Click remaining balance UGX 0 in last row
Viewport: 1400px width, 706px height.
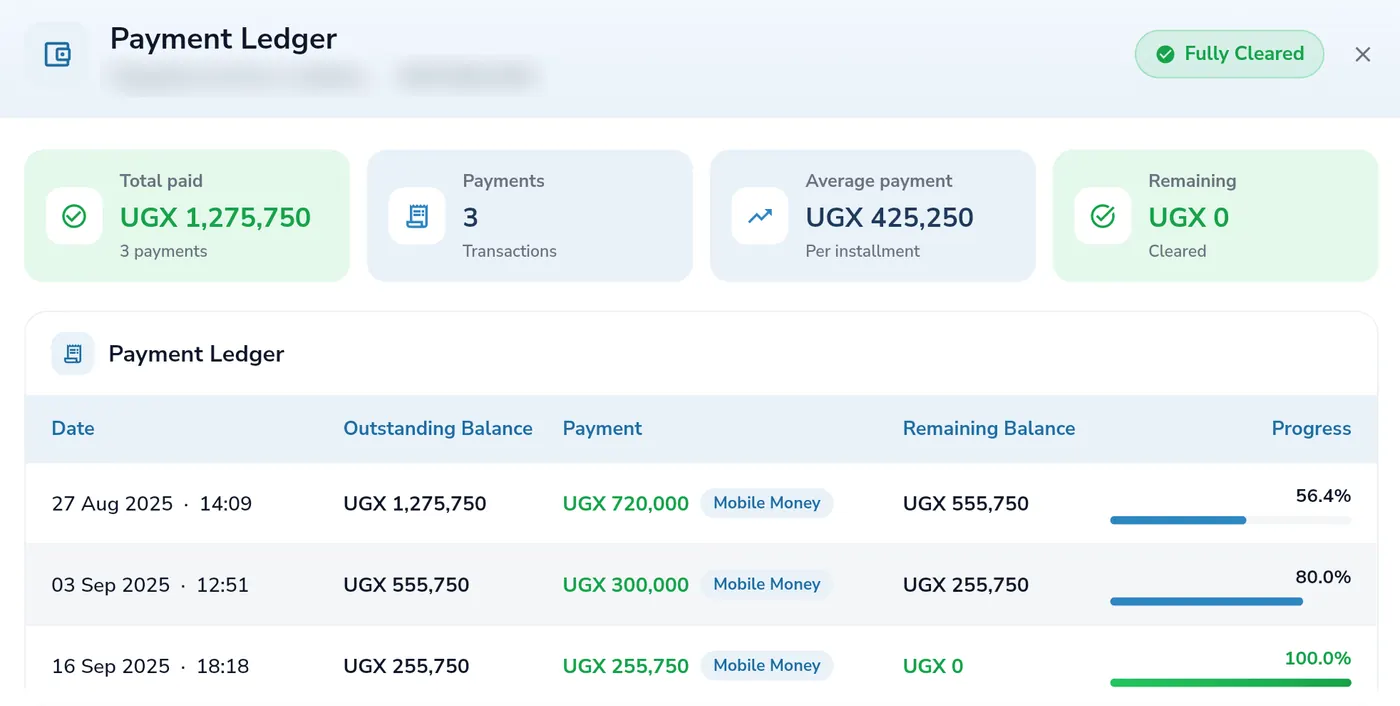pos(933,666)
